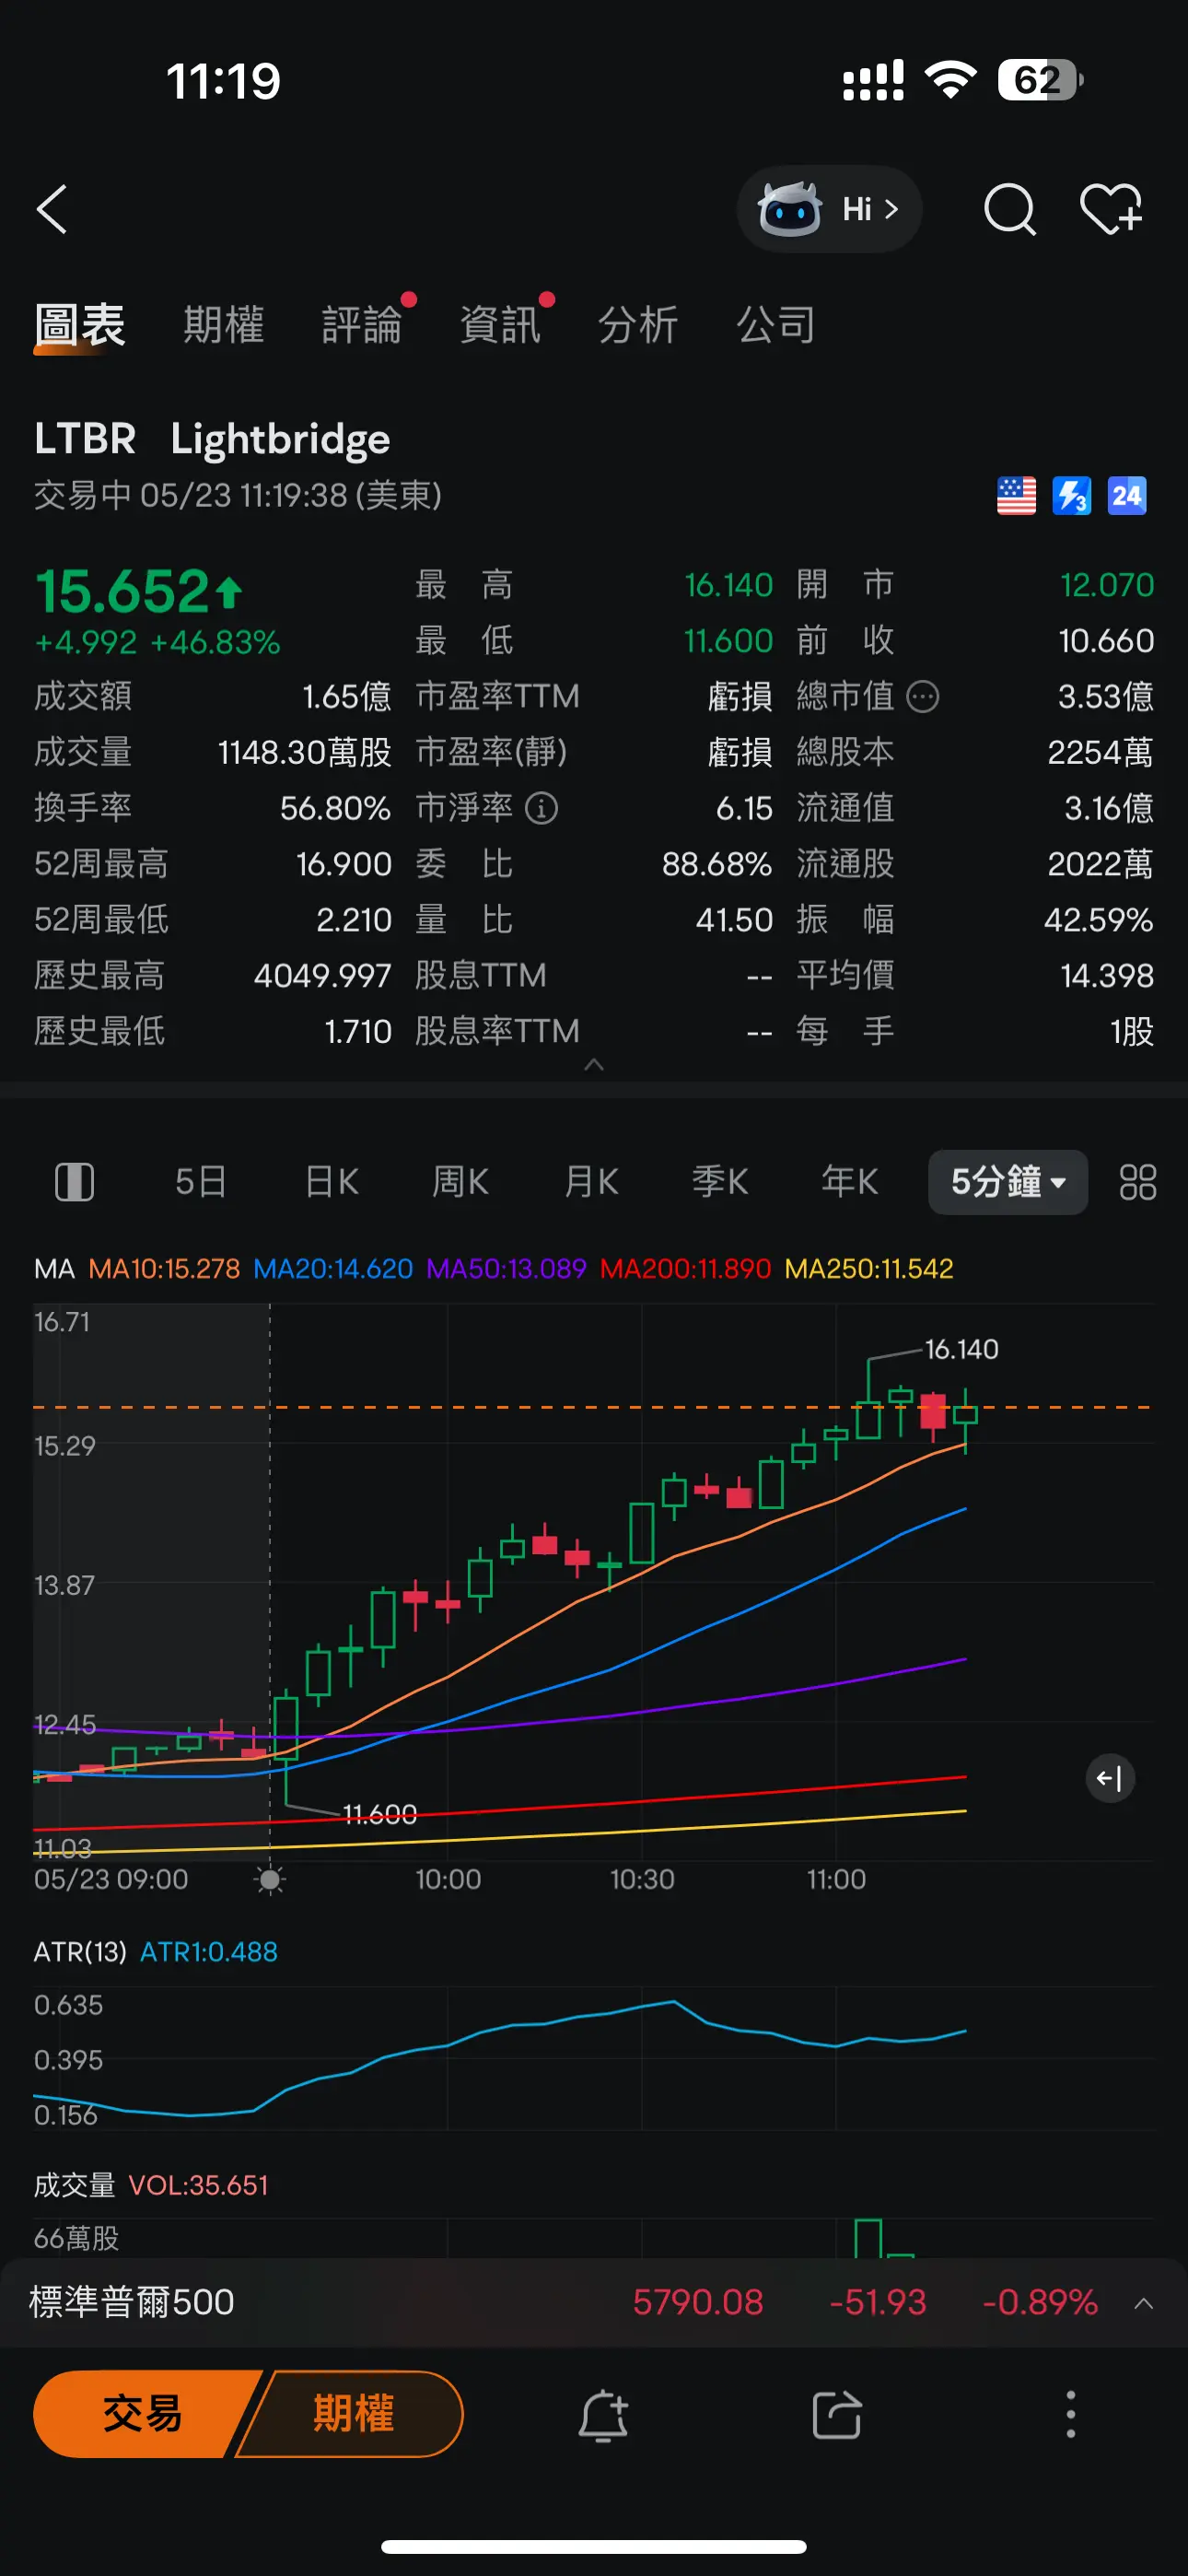The image size is (1188, 2576).
Task: Tap the 振幅 42.59% value
Action: click(1098, 920)
